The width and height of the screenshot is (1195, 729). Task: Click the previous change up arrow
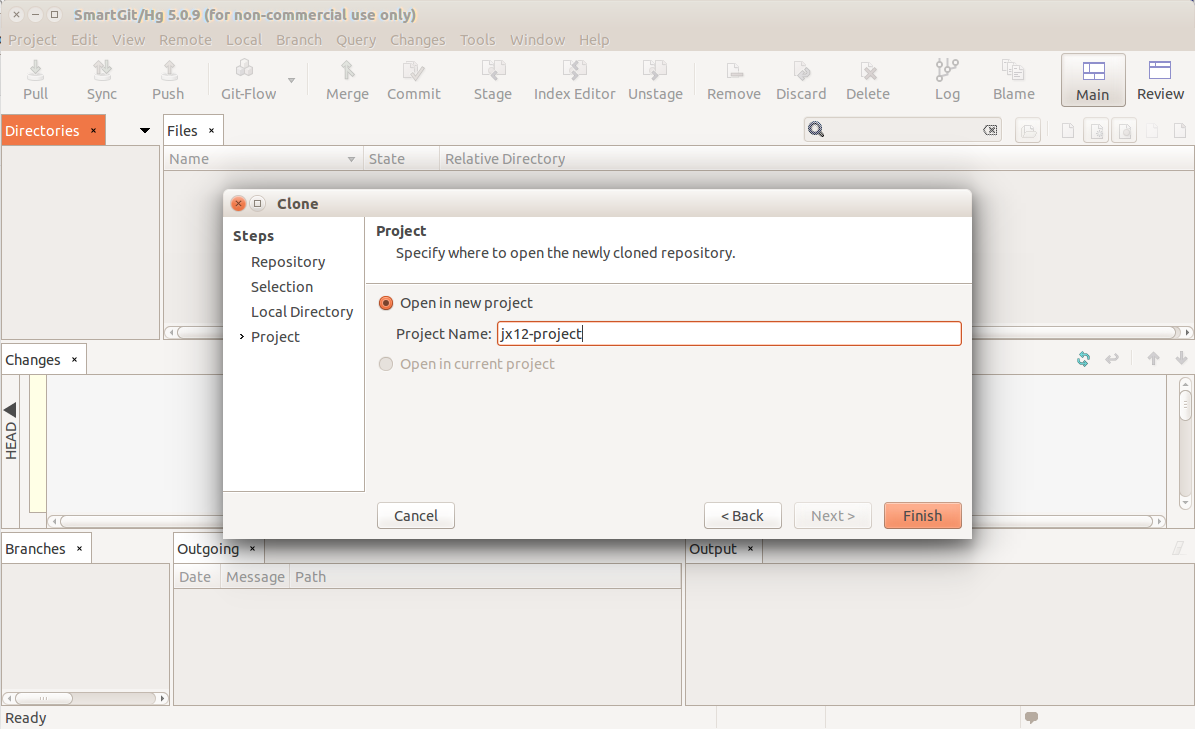pyautogui.click(x=1153, y=359)
